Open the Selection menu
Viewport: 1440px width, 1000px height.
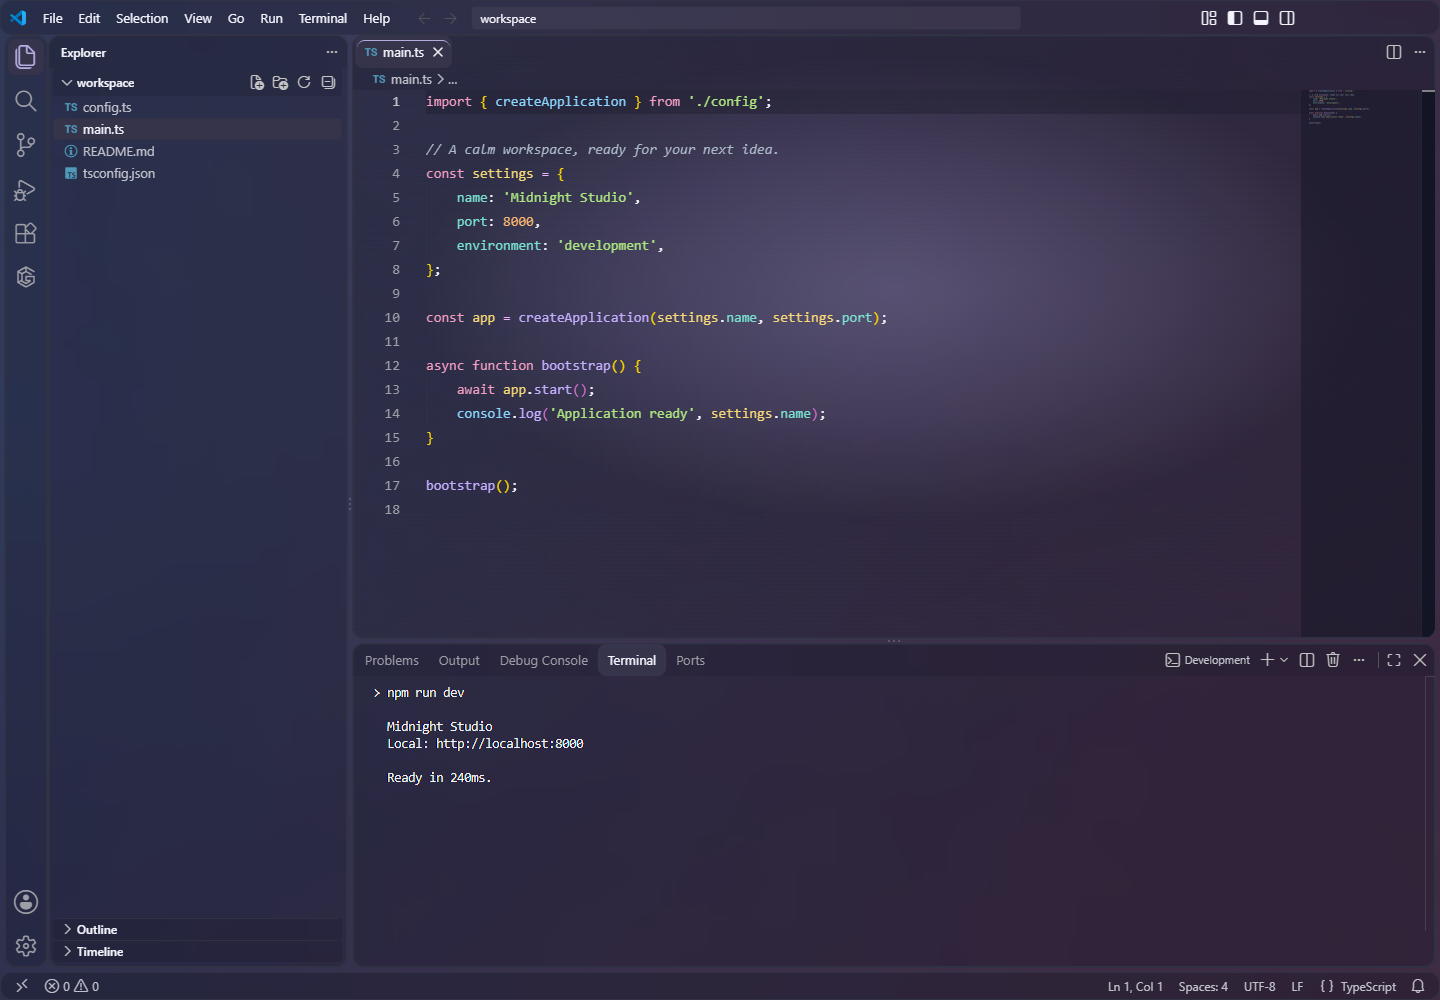(x=142, y=18)
